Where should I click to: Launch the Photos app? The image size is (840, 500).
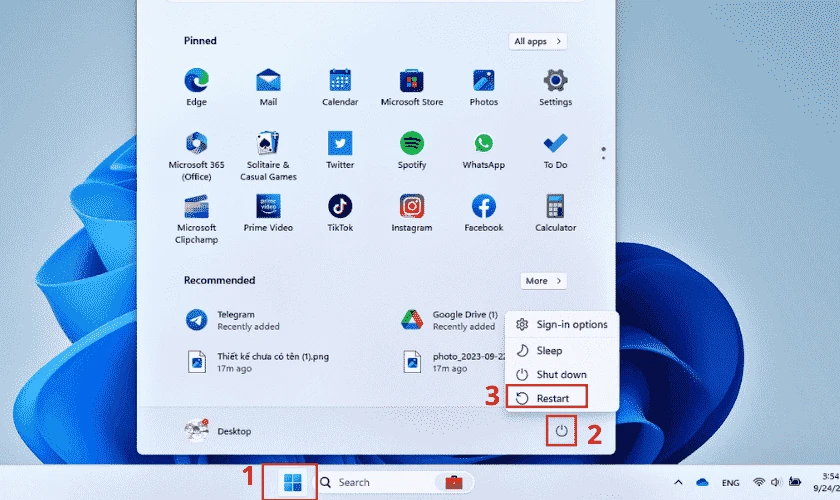[483, 87]
